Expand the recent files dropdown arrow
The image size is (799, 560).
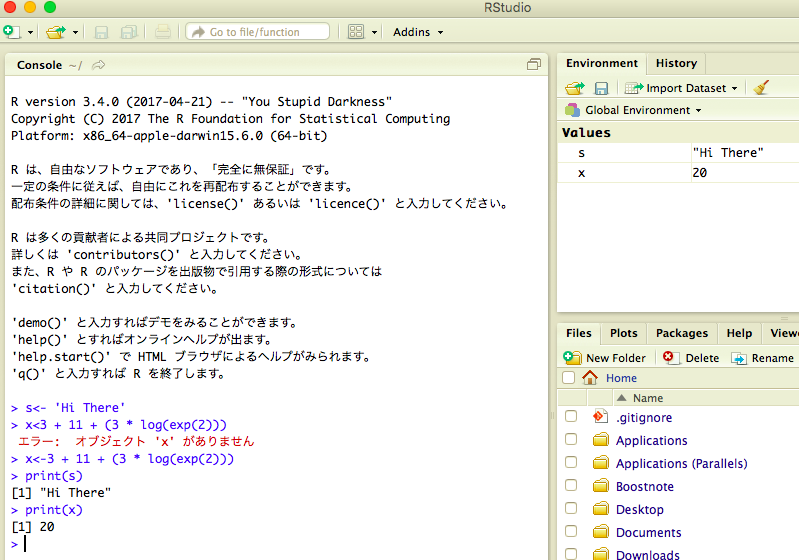tap(75, 33)
